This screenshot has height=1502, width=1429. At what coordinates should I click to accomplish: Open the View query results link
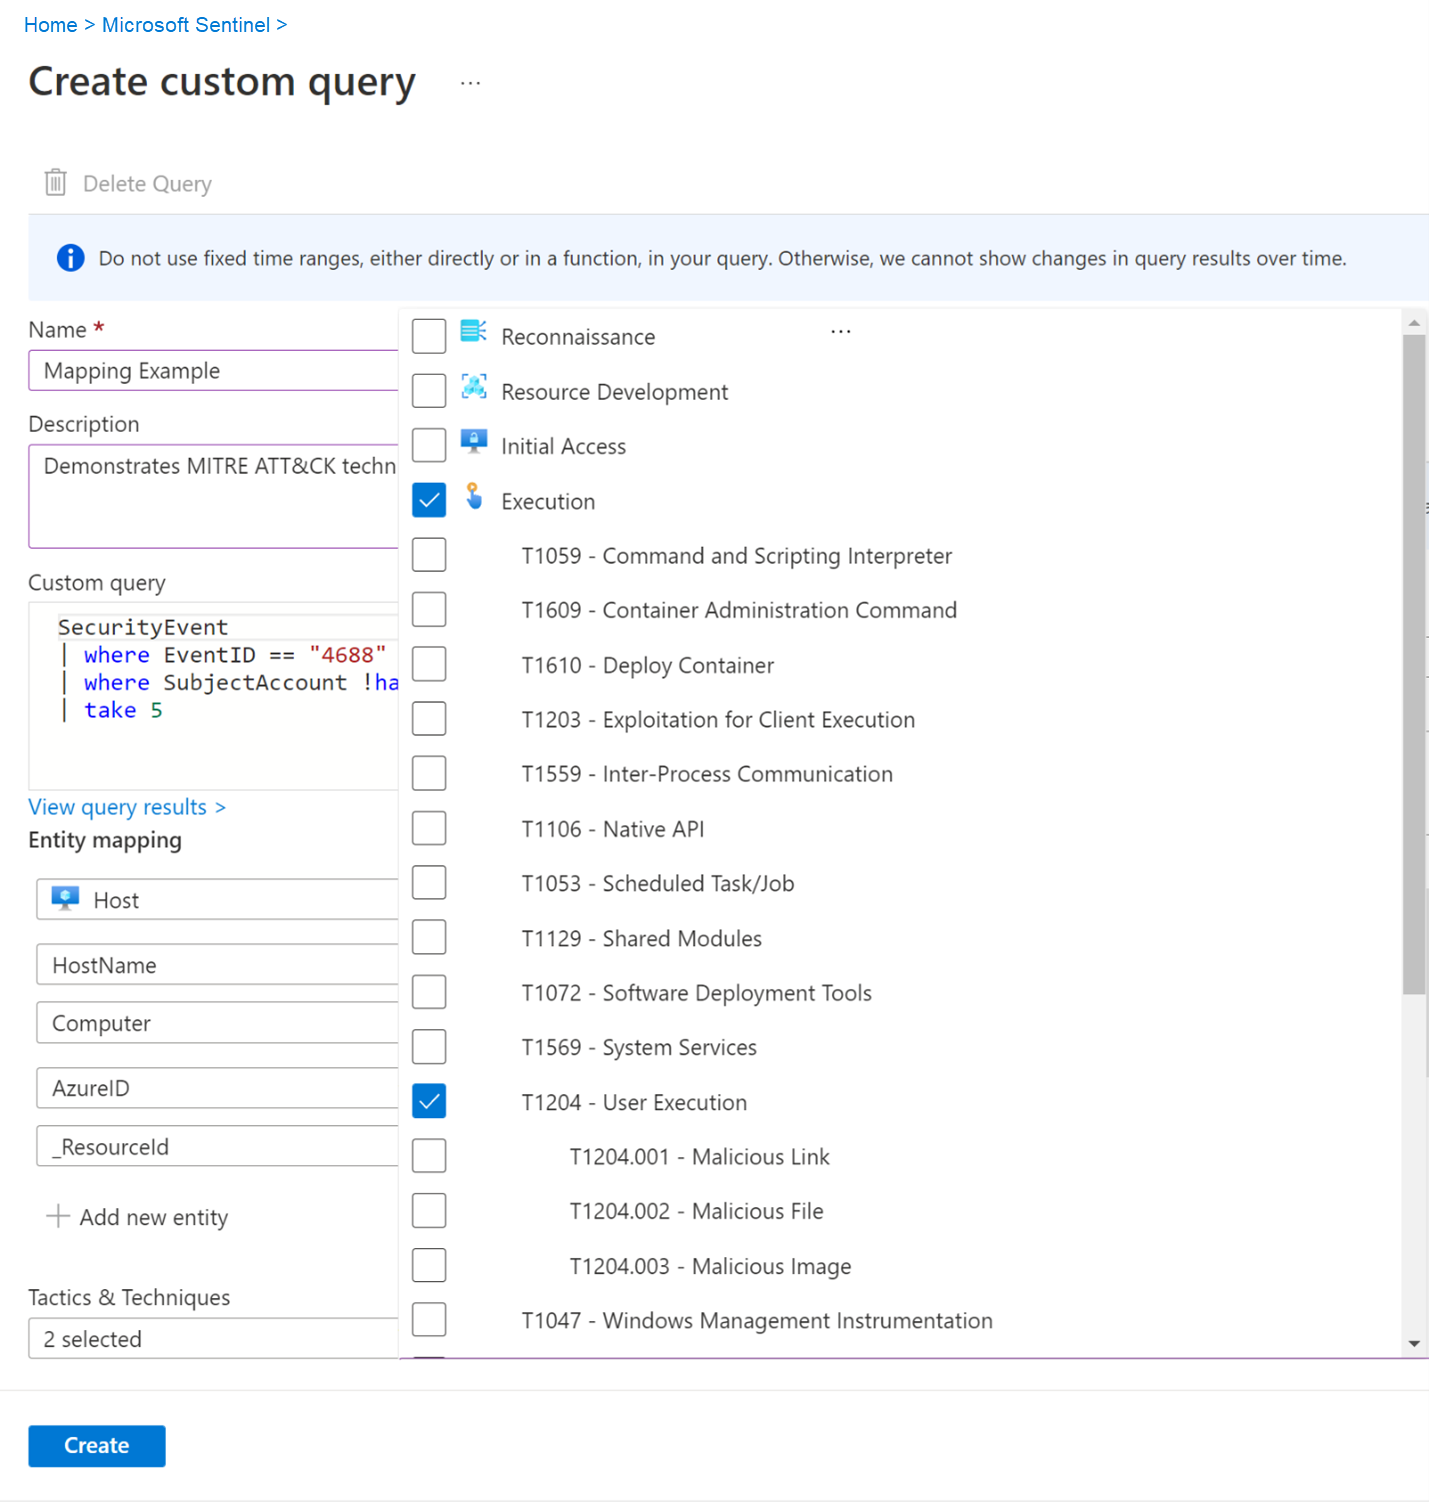(127, 807)
